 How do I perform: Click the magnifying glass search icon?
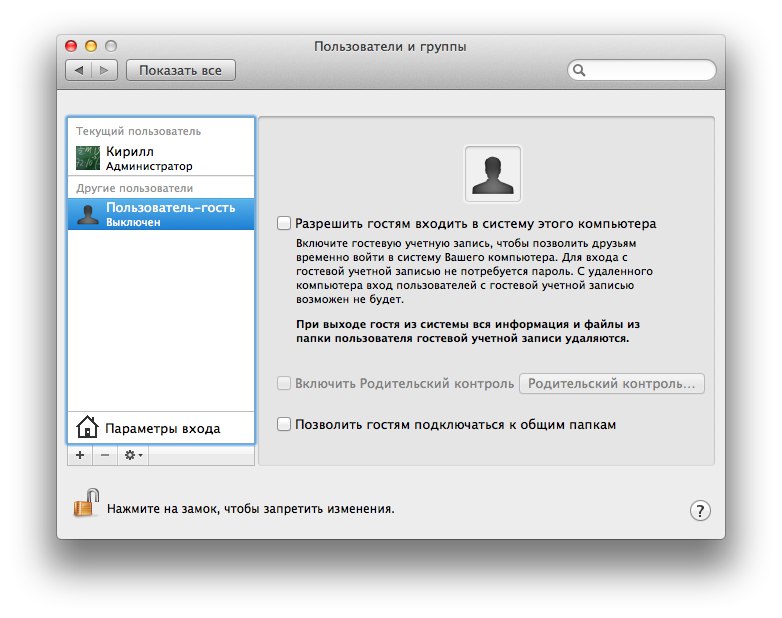point(579,70)
